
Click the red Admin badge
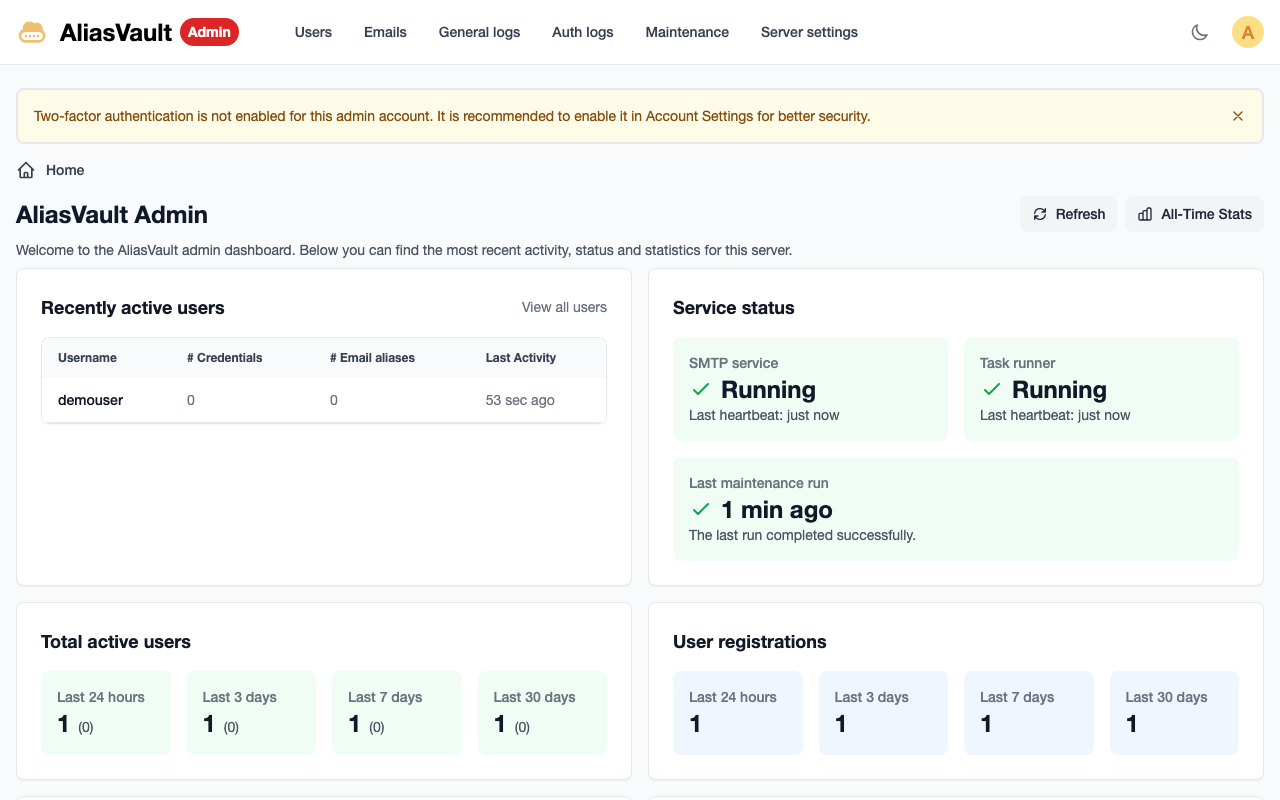tap(209, 32)
